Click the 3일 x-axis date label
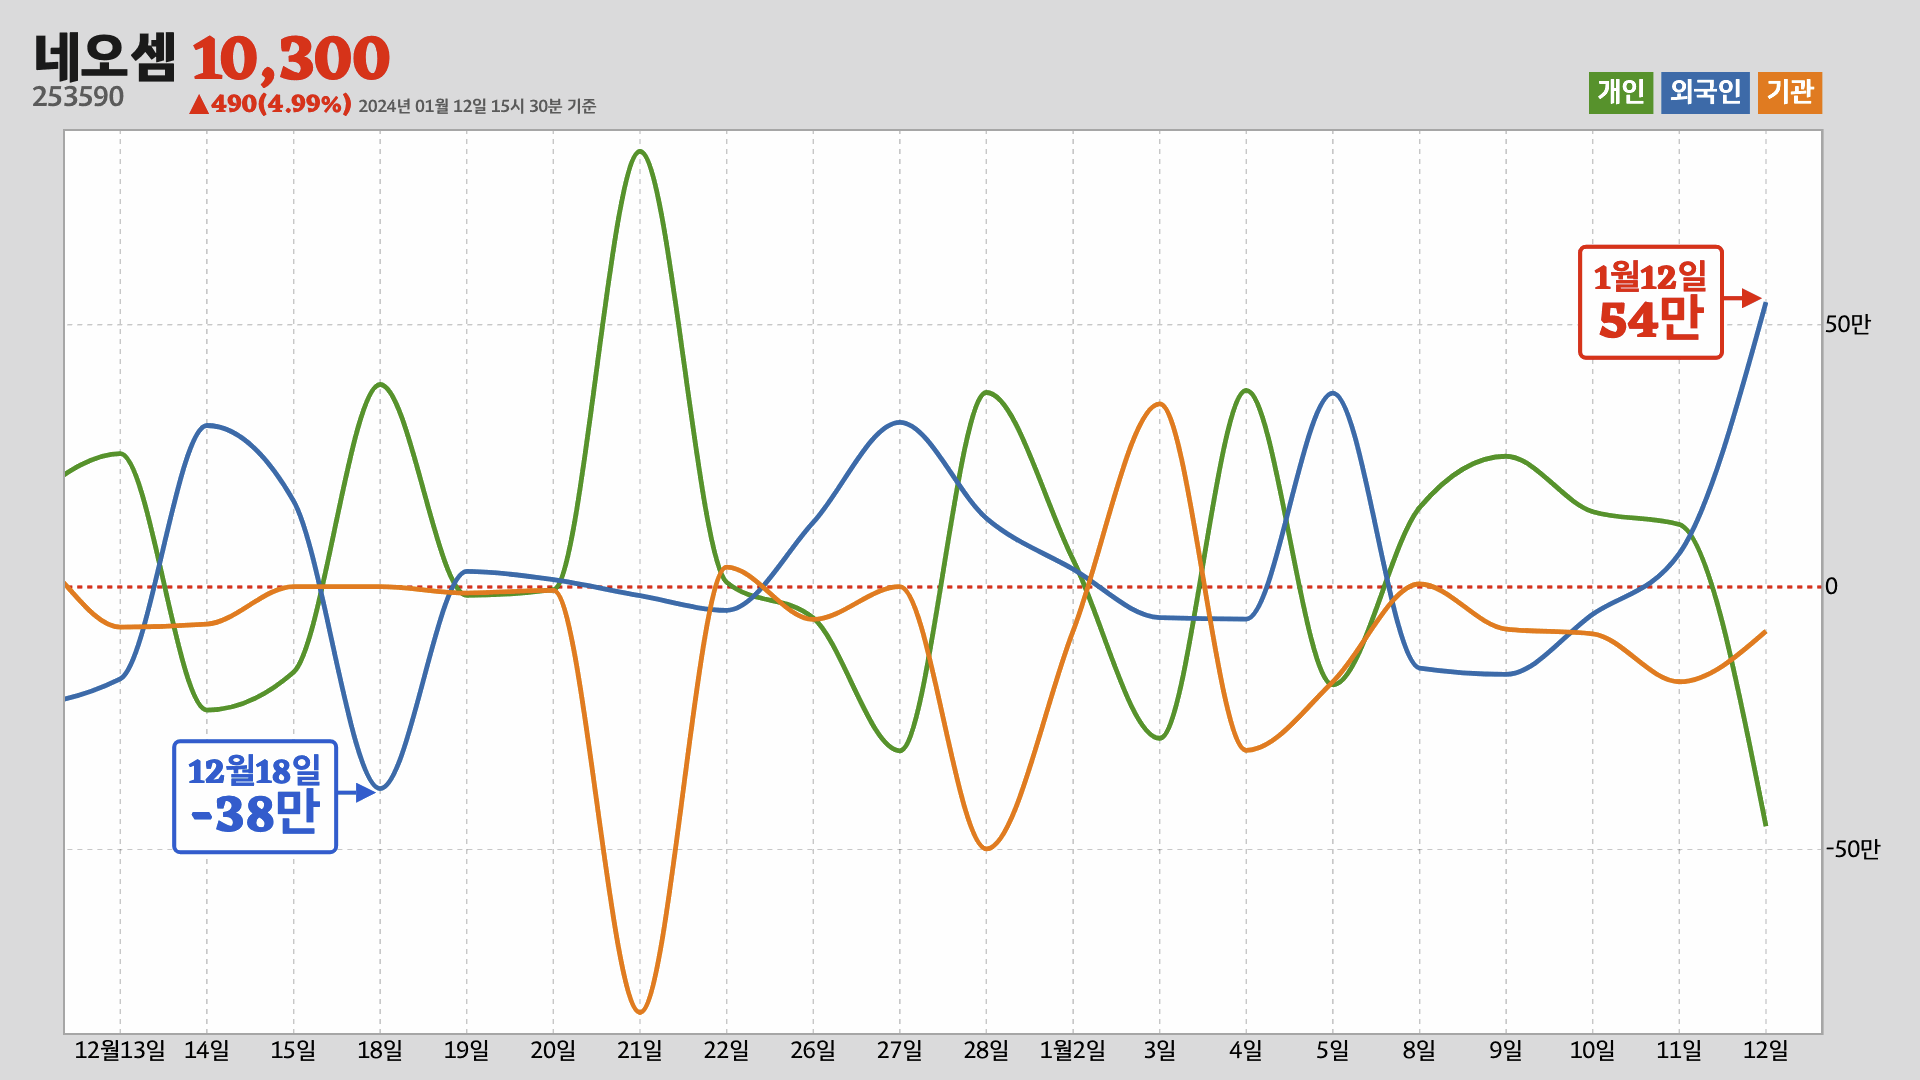Viewport: 1920px width, 1080px height. pos(1160,1050)
